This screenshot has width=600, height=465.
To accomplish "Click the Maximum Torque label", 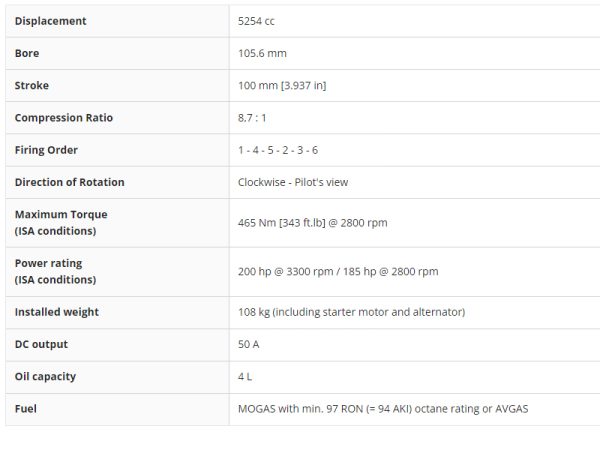I will coord(61,214).
